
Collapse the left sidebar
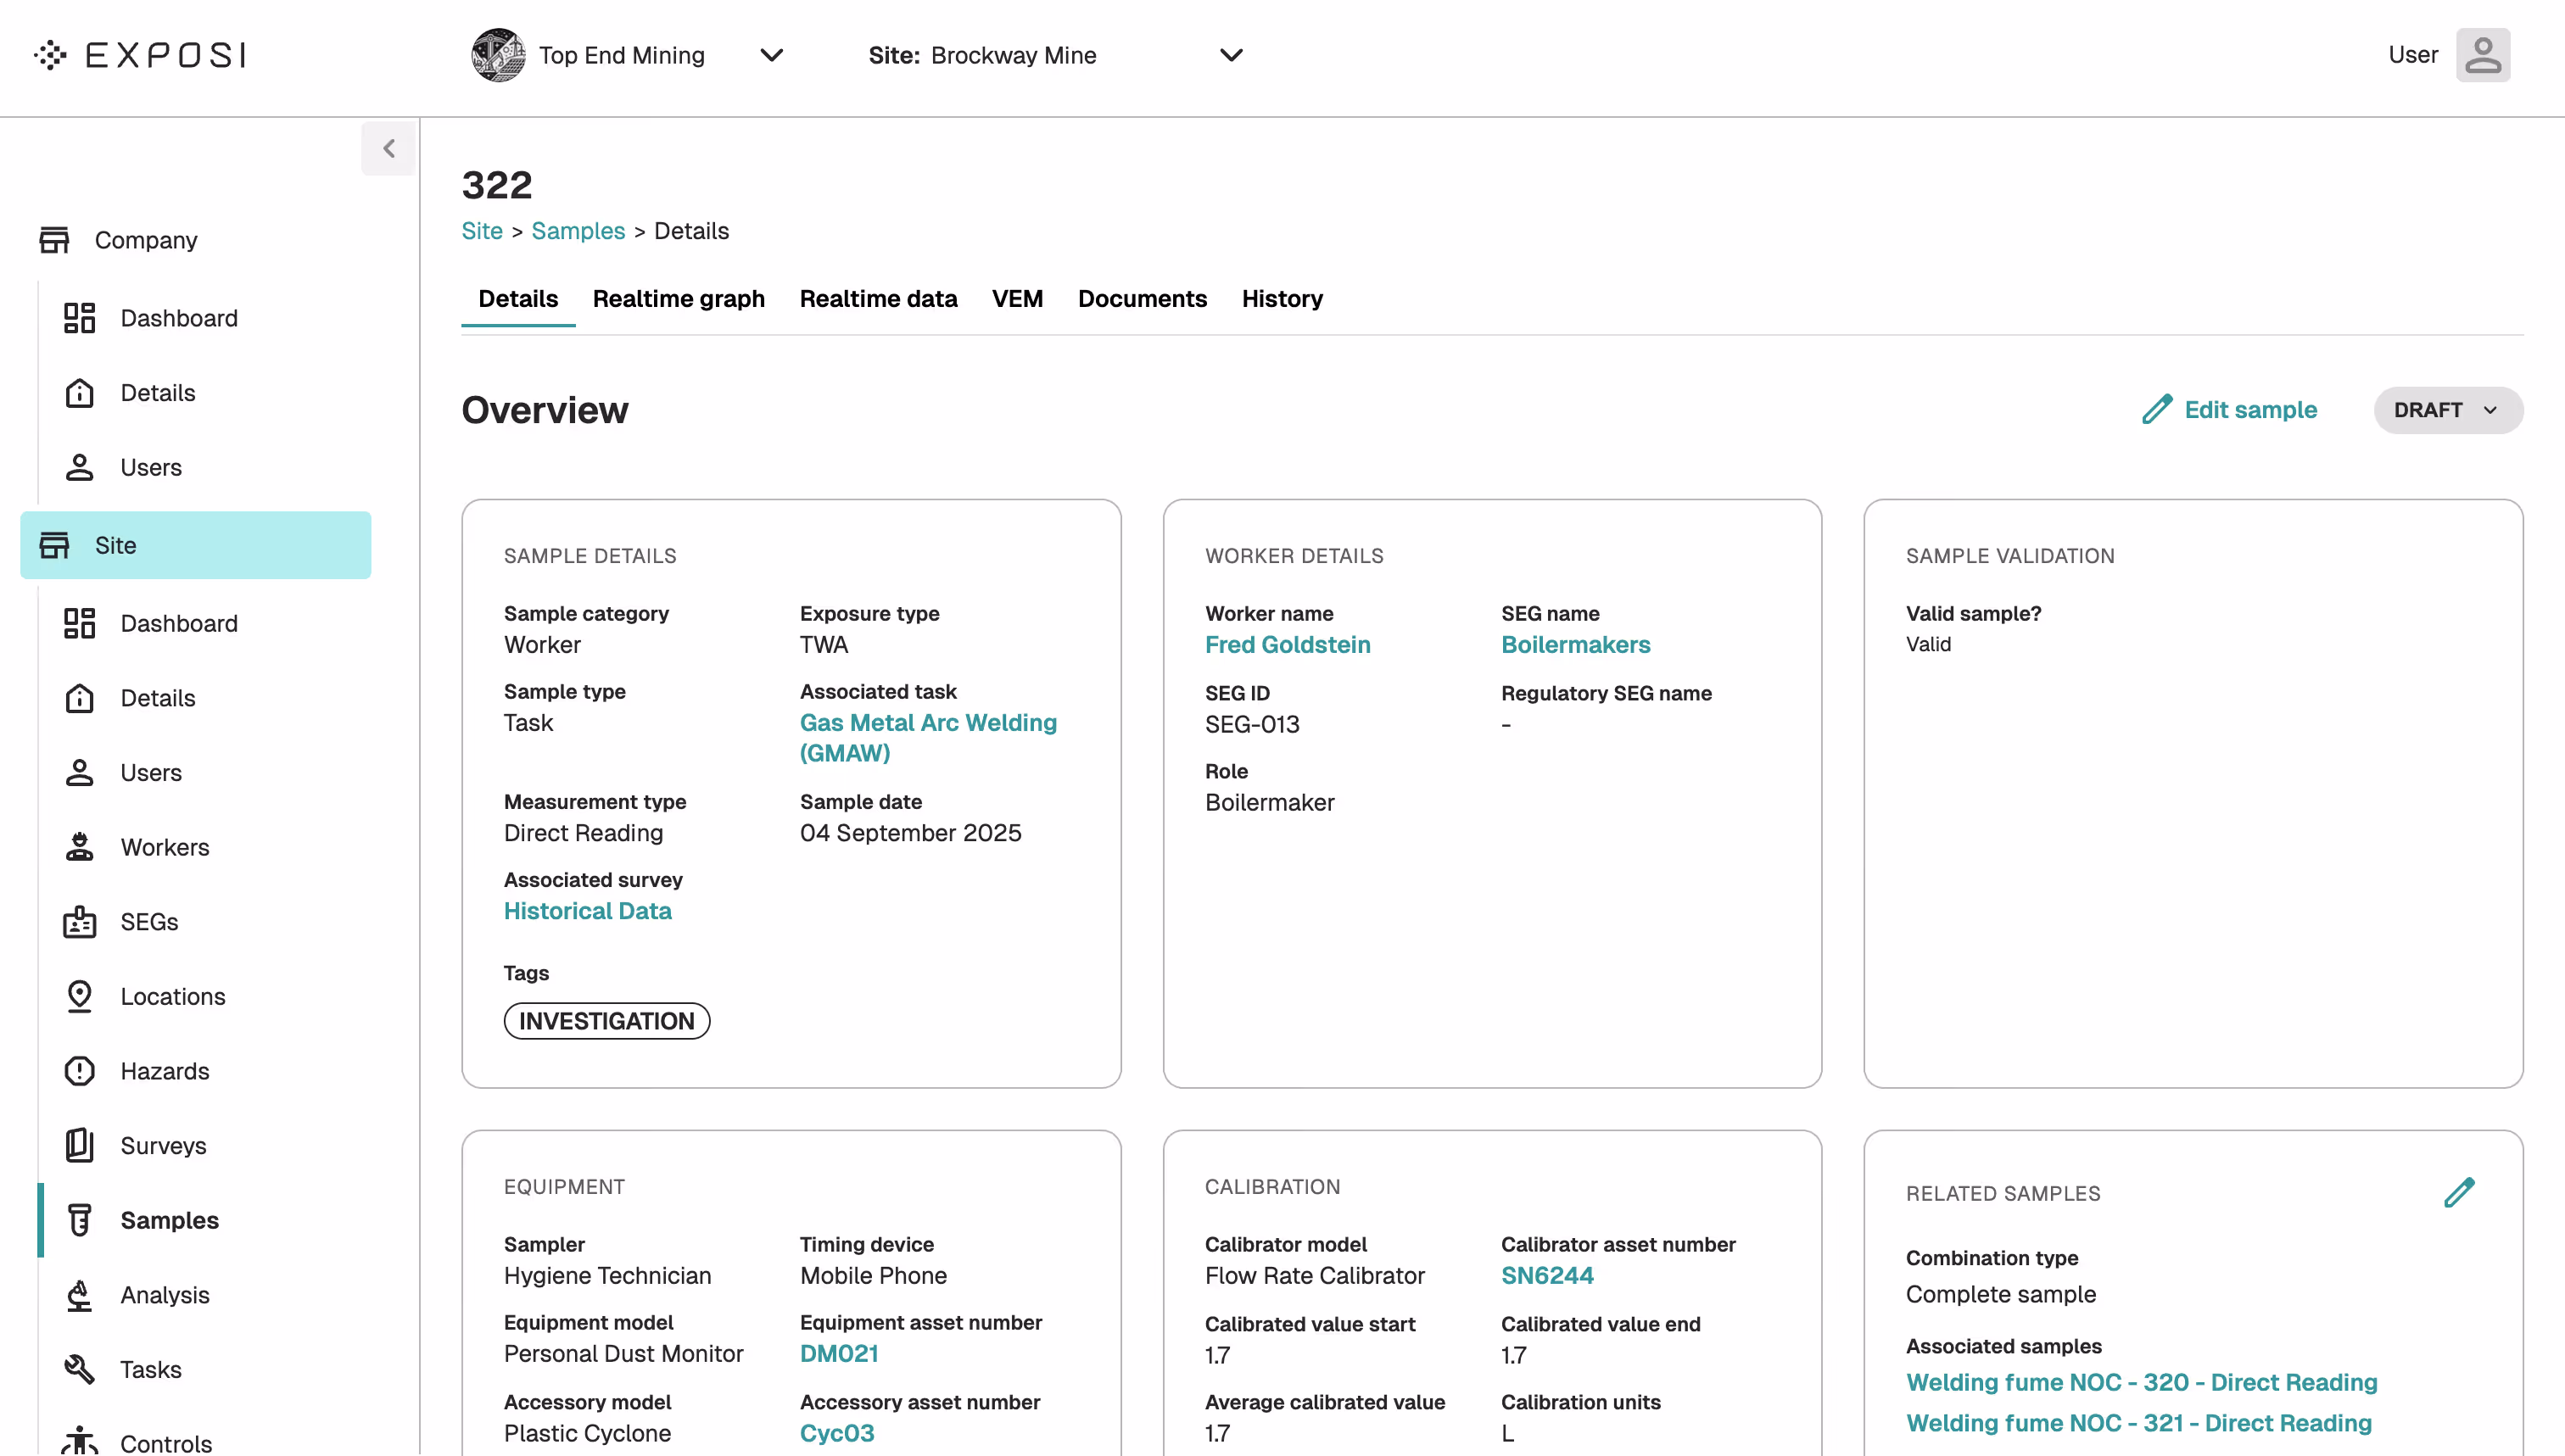point(389,148)
